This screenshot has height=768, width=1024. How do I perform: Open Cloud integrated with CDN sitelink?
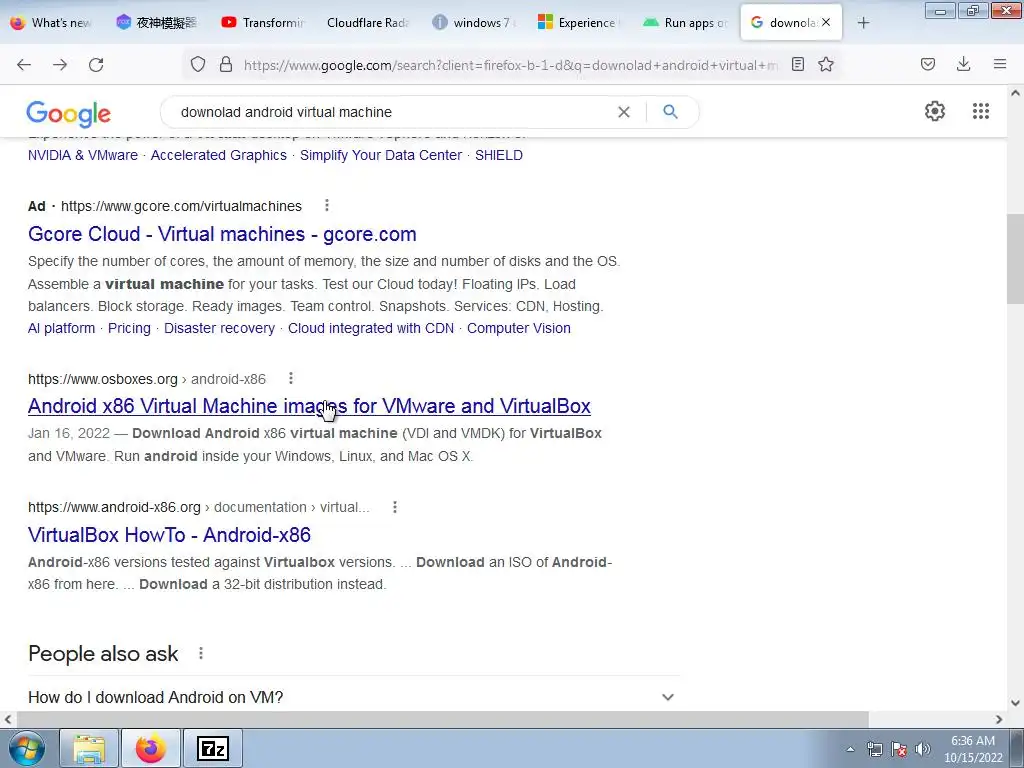pyautogui.click(x=371, y=328)
